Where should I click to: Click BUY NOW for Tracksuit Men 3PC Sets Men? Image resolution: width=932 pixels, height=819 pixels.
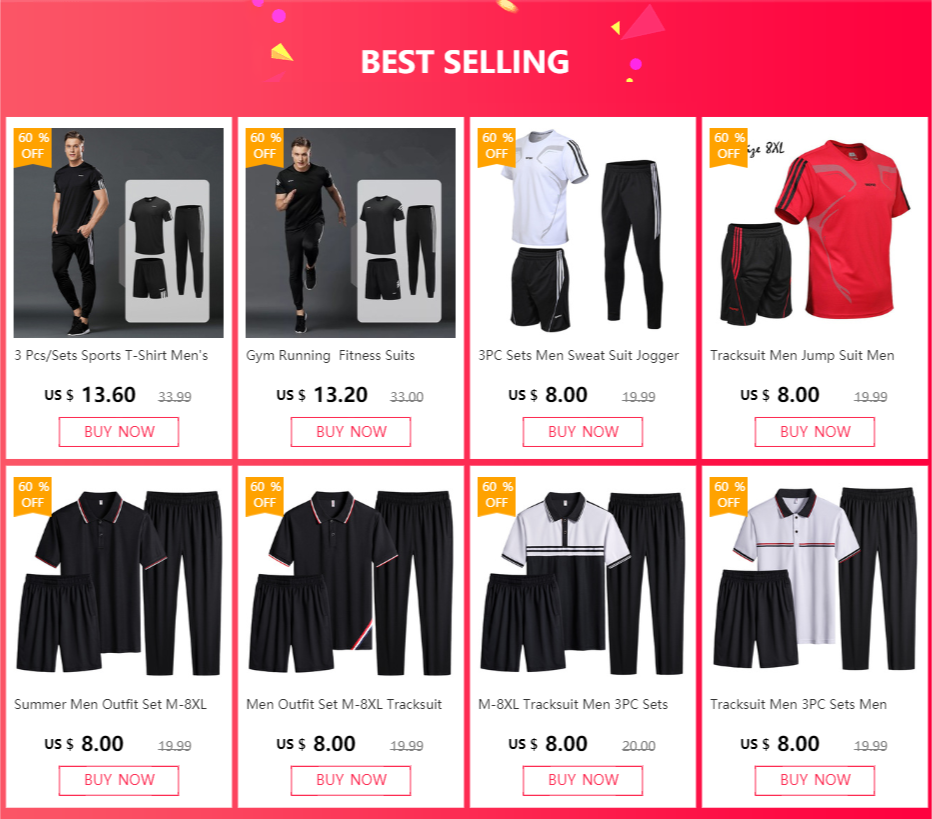pyautogui.click(x=815, y=780)
